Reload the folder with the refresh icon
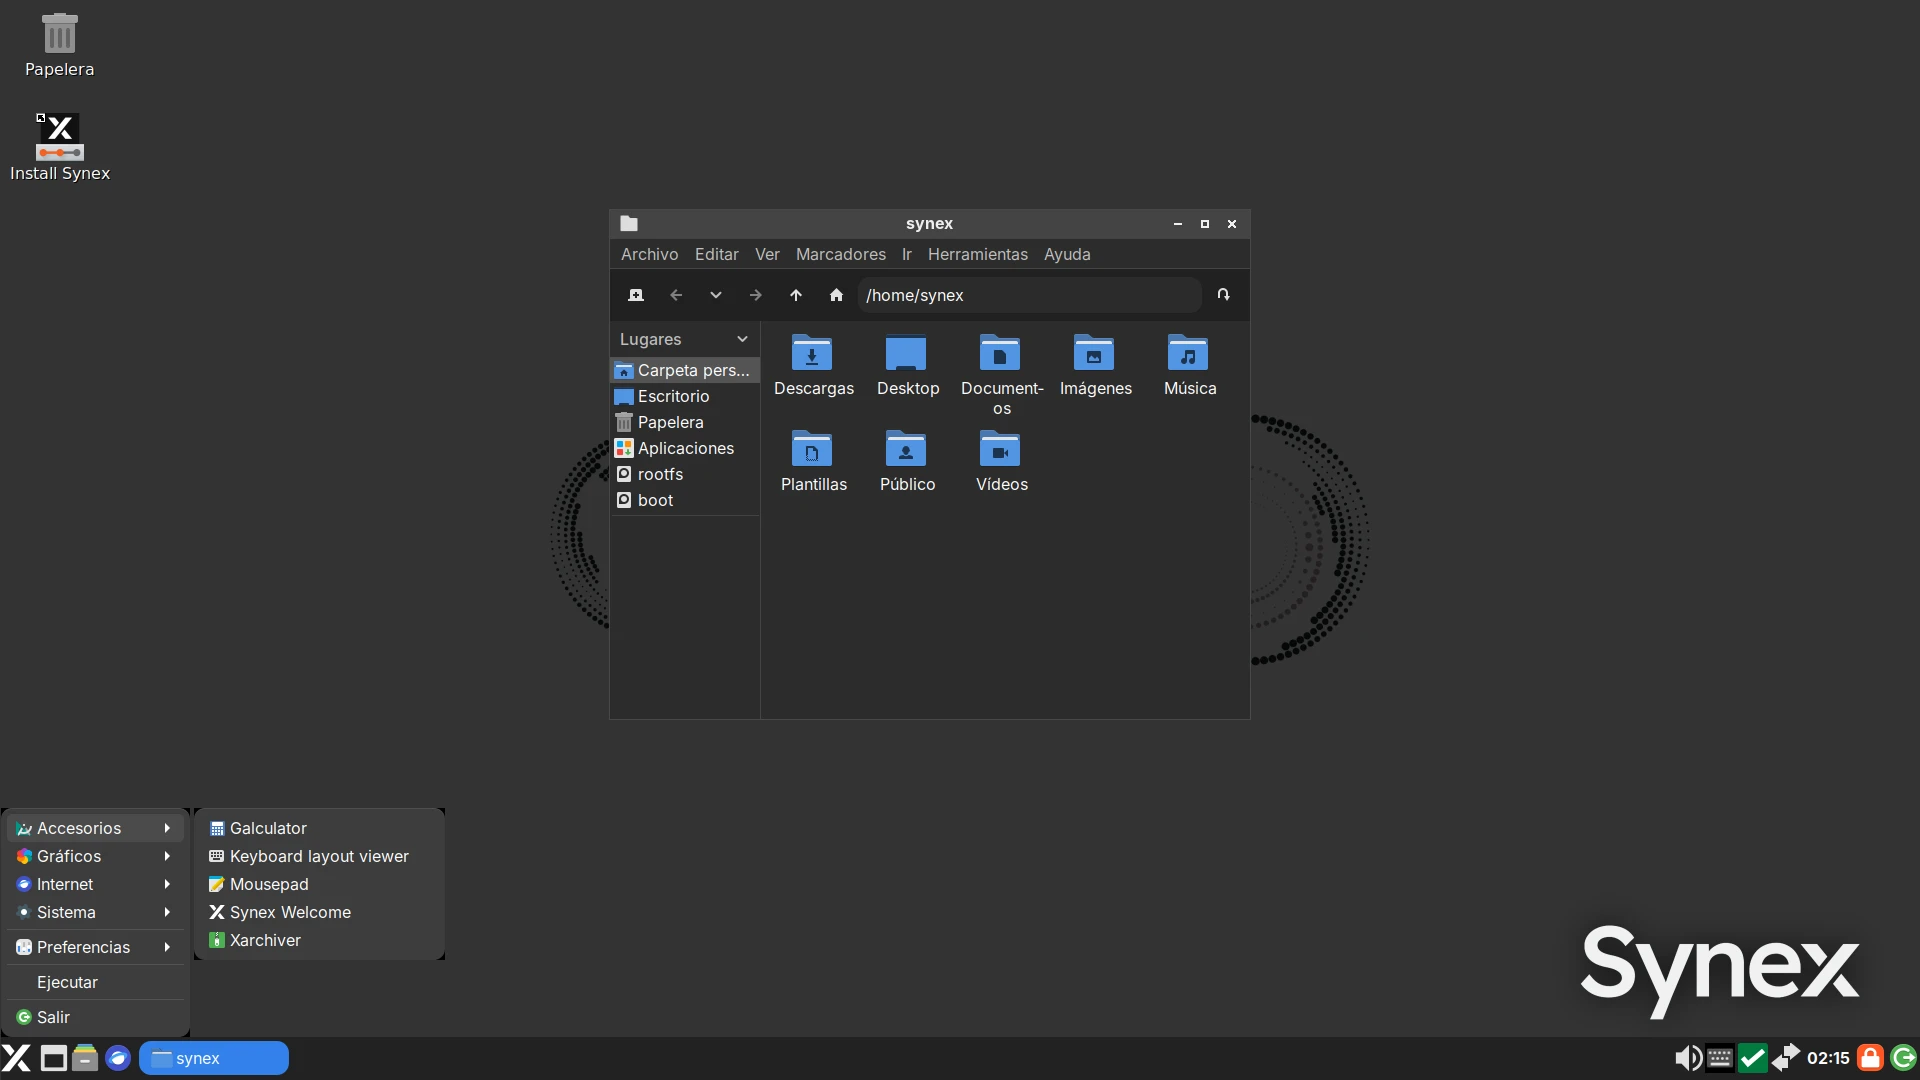The width and height of the screenshot is (1920, 1080). pyautogui.click(x=1223, y=295)
